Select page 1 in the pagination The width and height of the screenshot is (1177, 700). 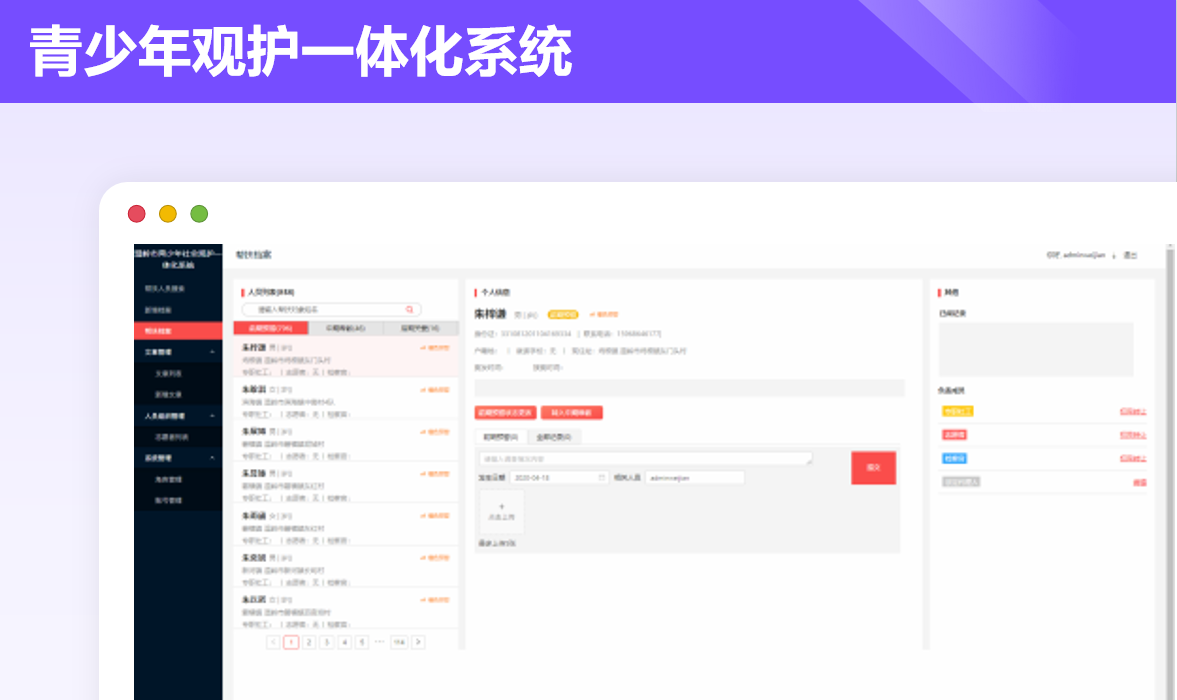(291, 642)
